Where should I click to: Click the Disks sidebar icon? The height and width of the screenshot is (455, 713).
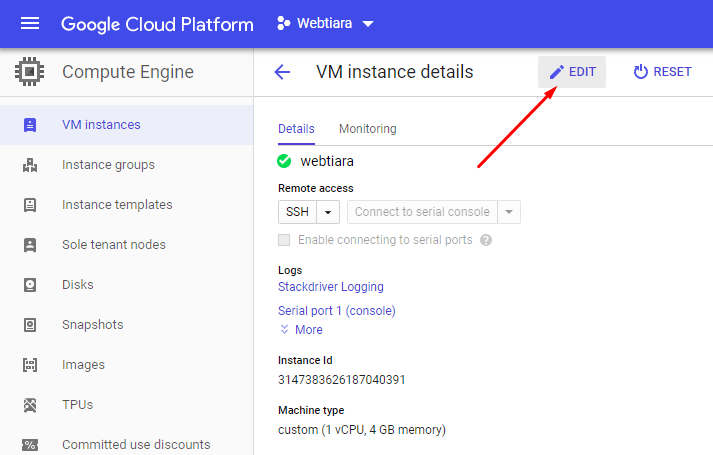[30, 285]
